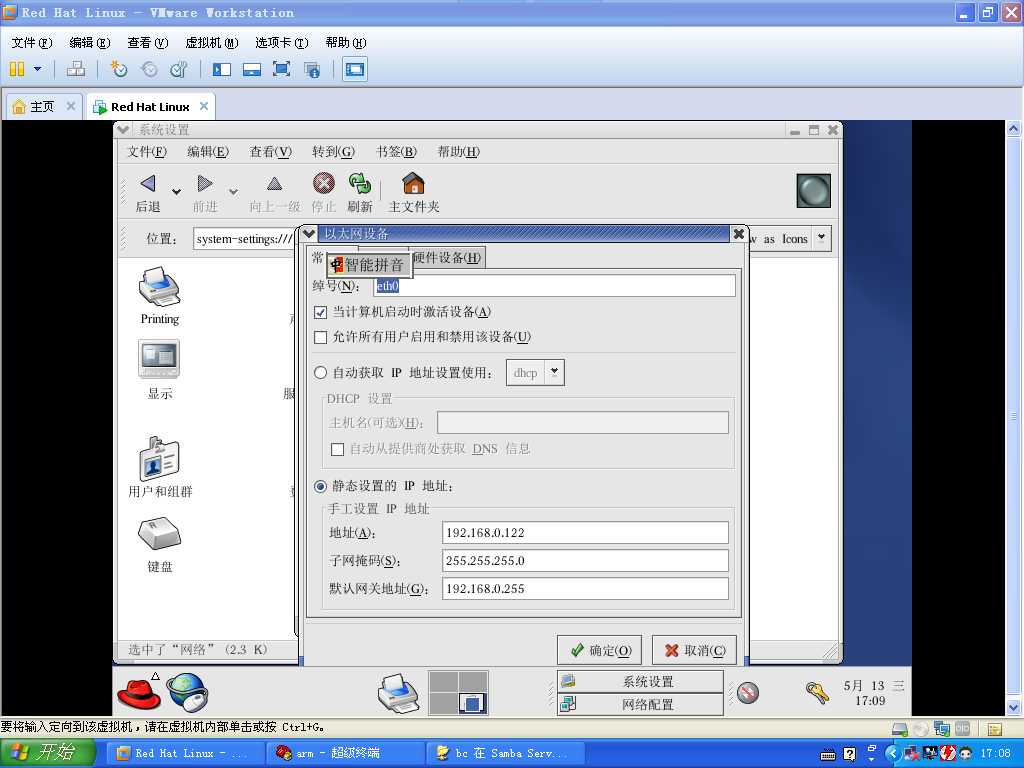Open the View as Icons dropdown
Viewport: 1024px width, 768px height.
tap(822, 238)
